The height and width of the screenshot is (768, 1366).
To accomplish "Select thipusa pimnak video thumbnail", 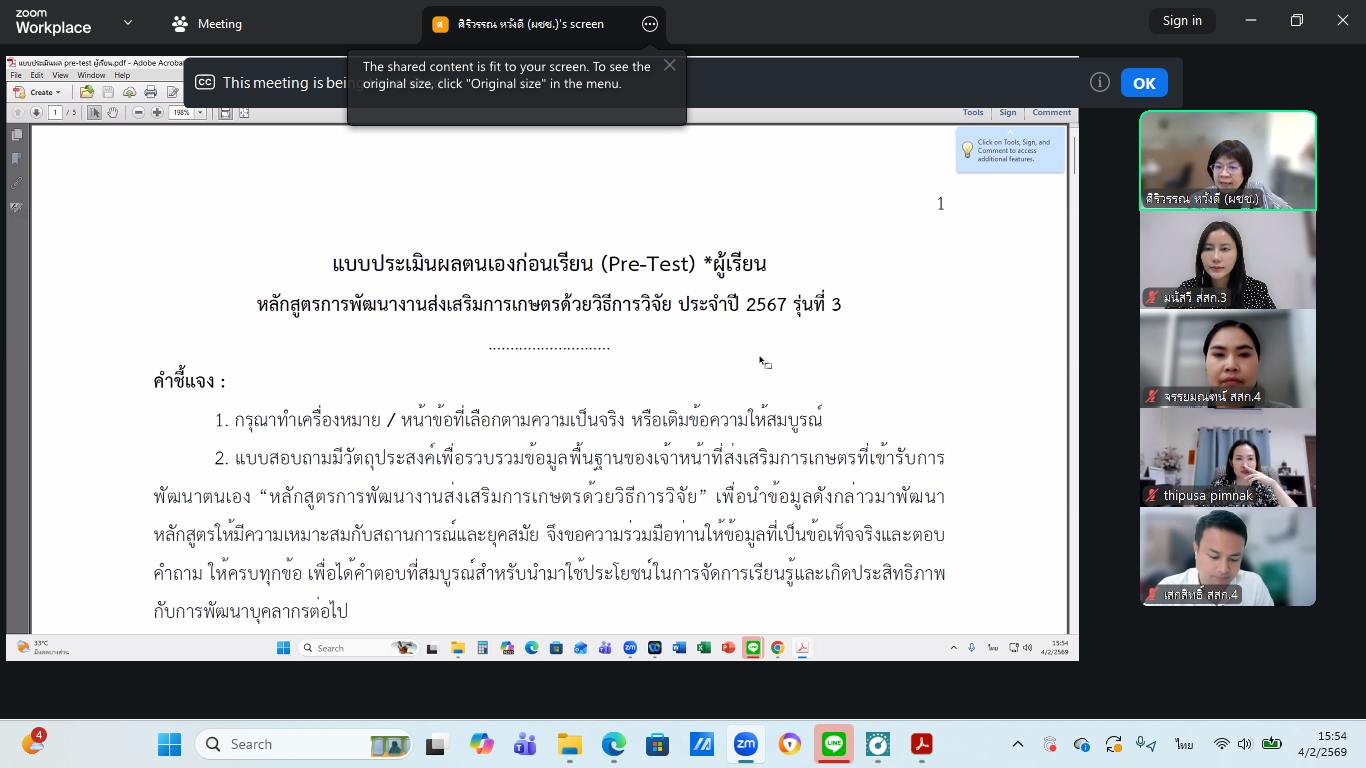I will pos(1228,458).
